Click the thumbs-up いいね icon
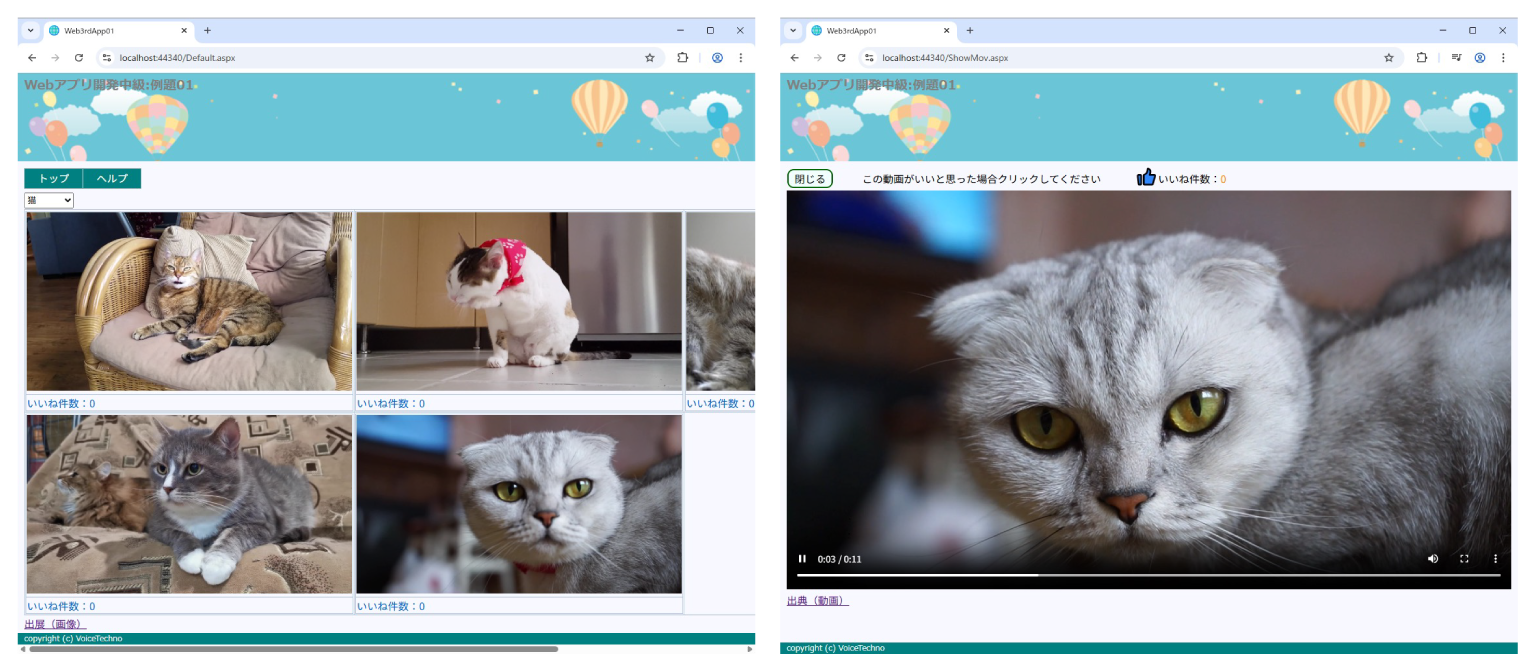1536x672 pixels. [1146, 178]
